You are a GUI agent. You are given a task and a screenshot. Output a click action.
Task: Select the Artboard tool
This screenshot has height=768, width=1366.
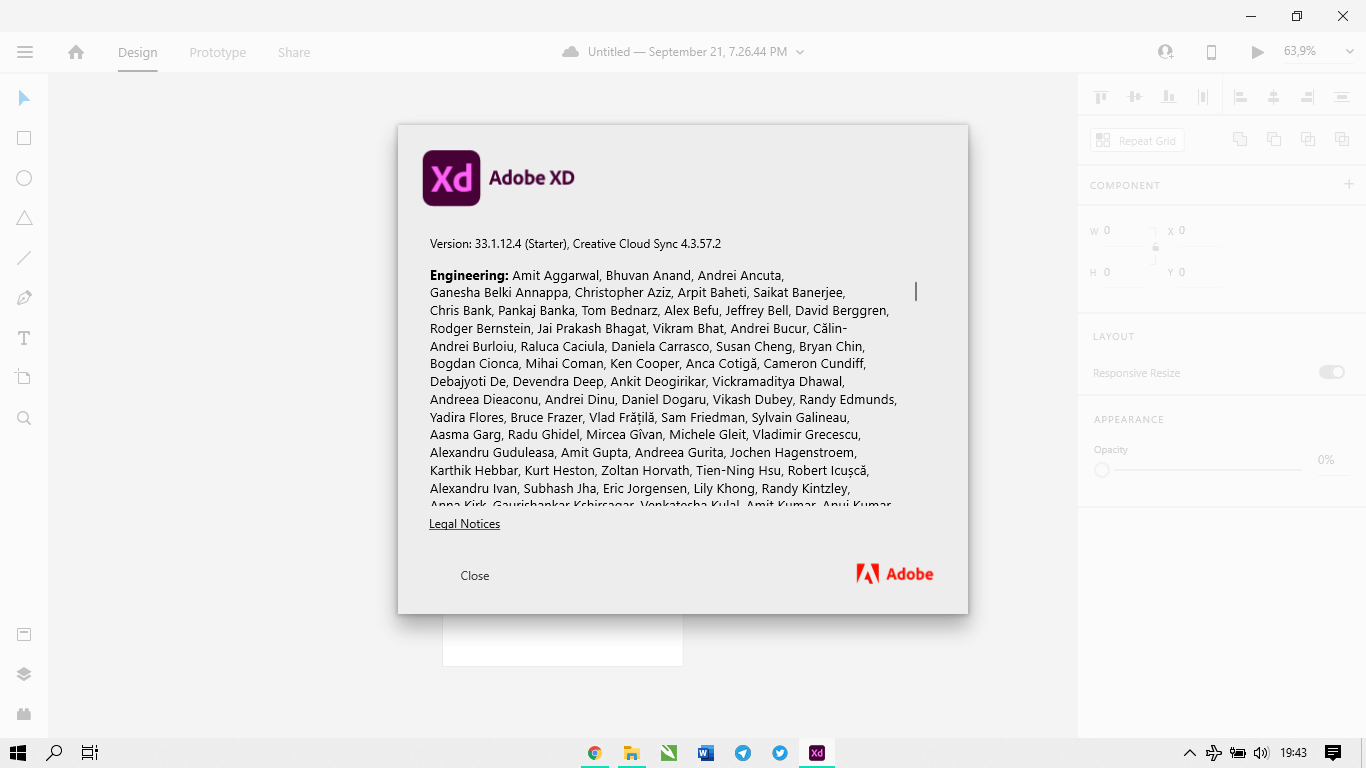coord(23,378)
